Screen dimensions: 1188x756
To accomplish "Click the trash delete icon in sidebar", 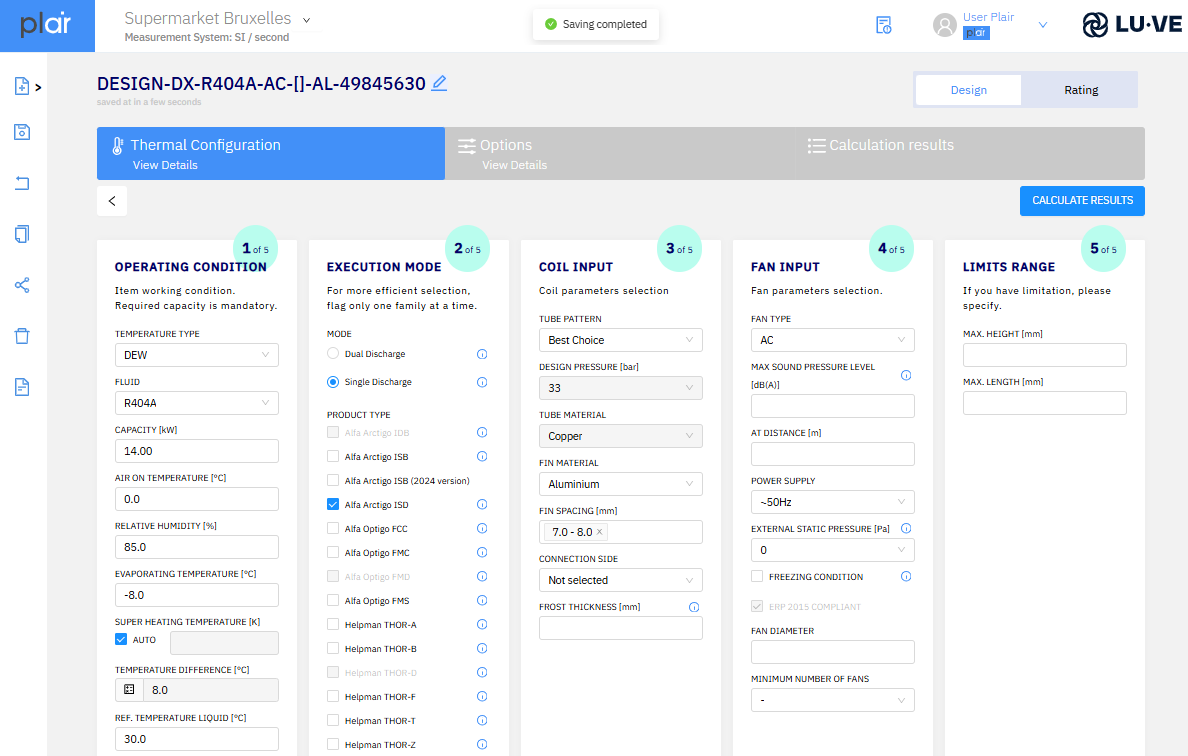I will pos(22,336).
